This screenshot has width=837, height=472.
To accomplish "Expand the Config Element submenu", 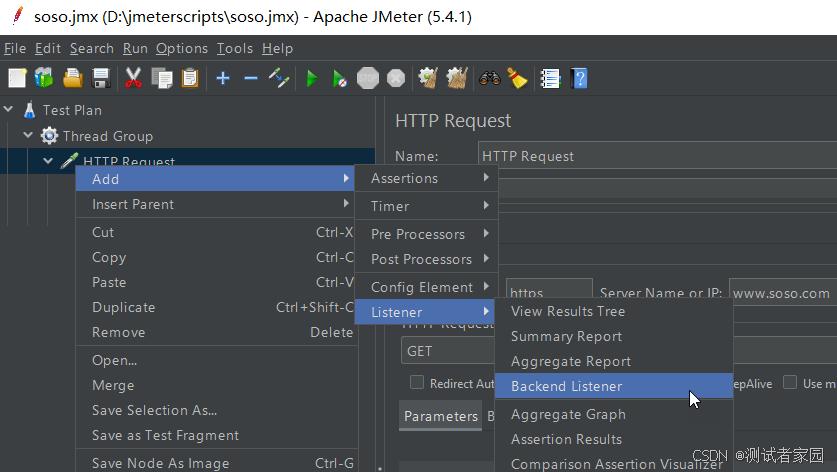I will click(x=427, y=287).
